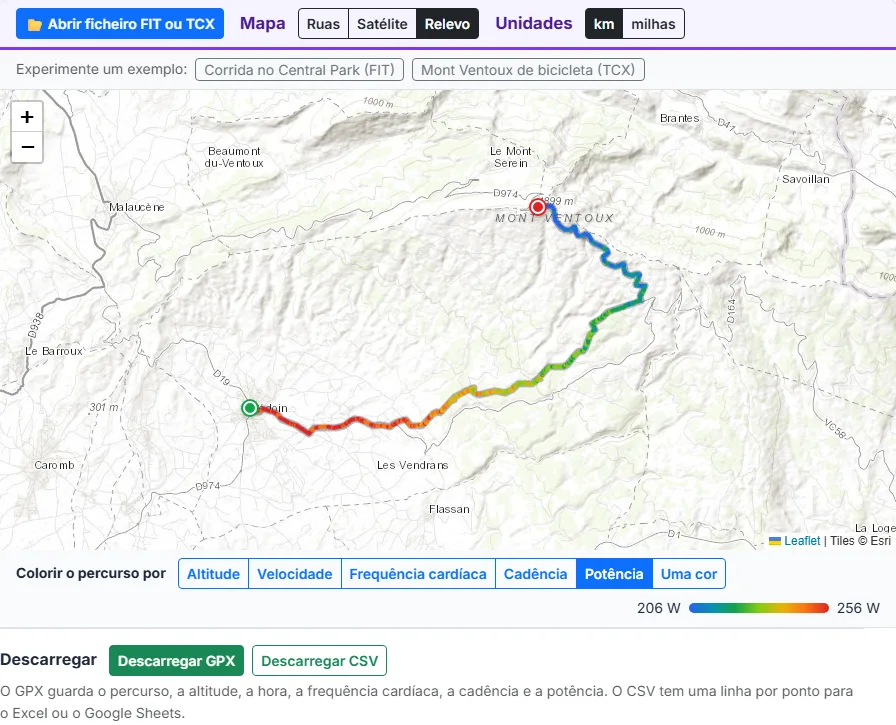Color the route by Cadência
The width and height of the screenshot is (896, 725).
[535, 574]
